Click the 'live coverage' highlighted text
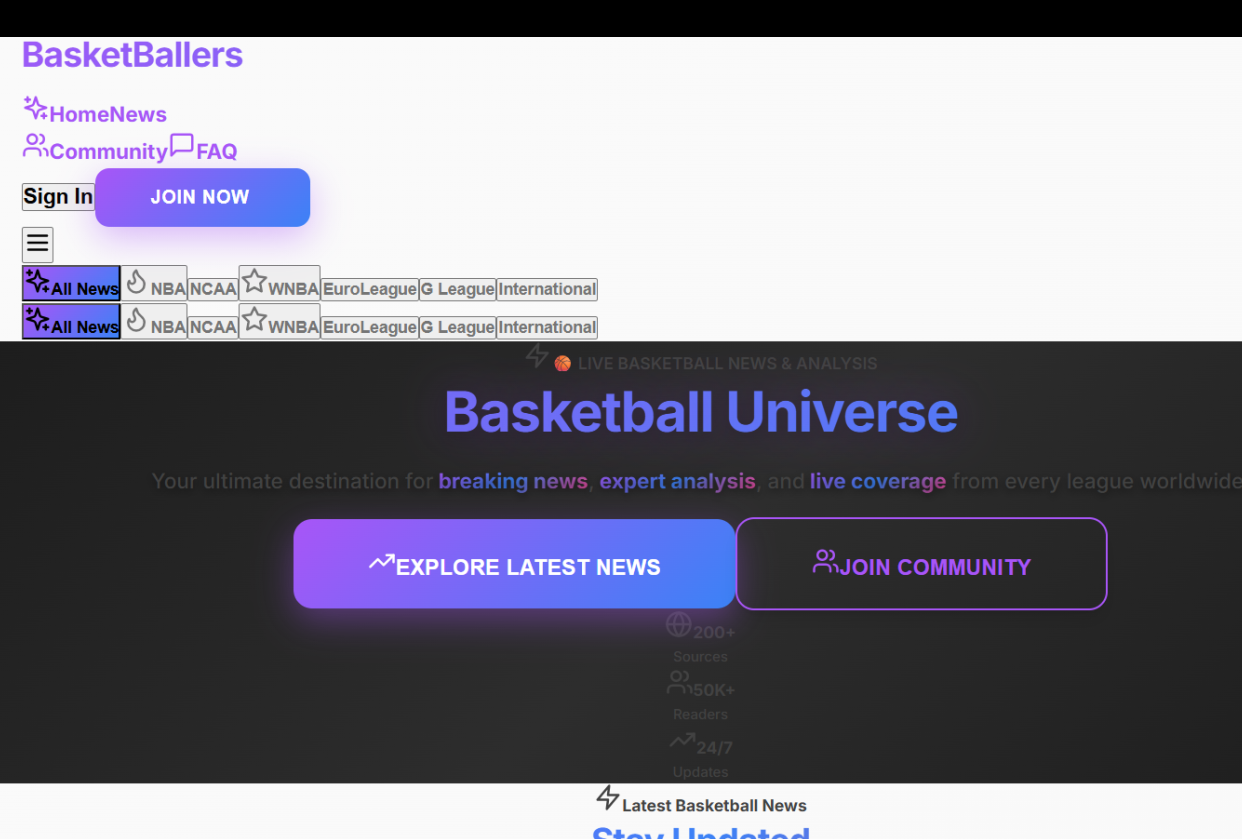 coord(878,481)
